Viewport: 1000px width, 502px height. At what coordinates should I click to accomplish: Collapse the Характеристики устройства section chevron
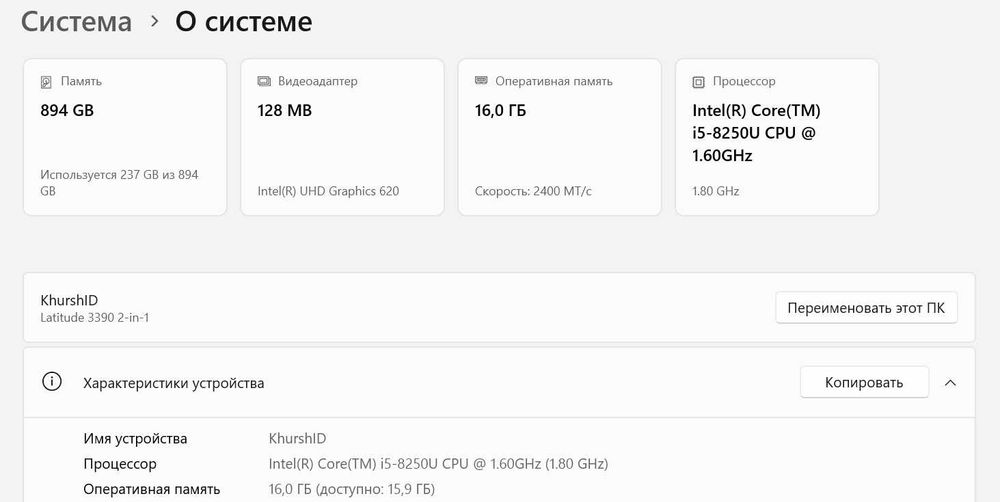(950, 382)
